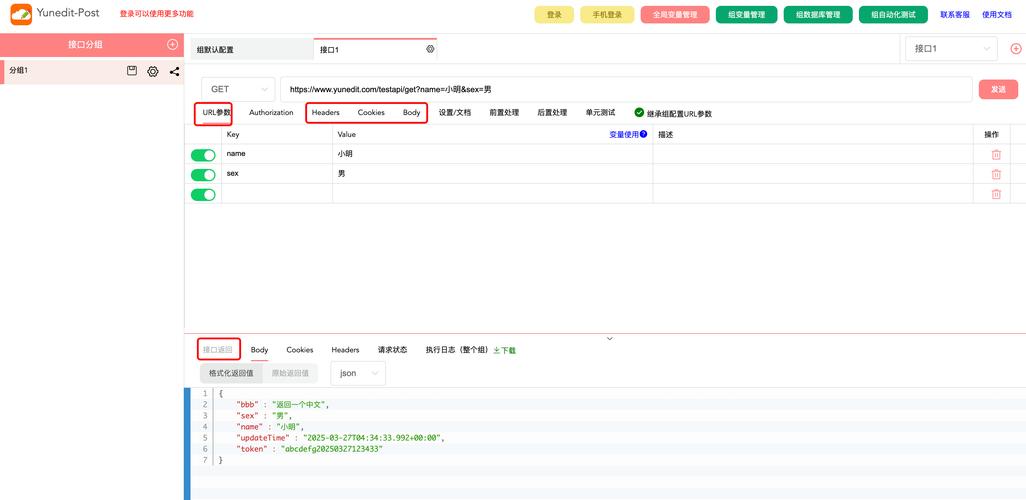Toggle 继承组配置URL参数 checkbox
Viewport: 1026px width, 500px height.
639,113
